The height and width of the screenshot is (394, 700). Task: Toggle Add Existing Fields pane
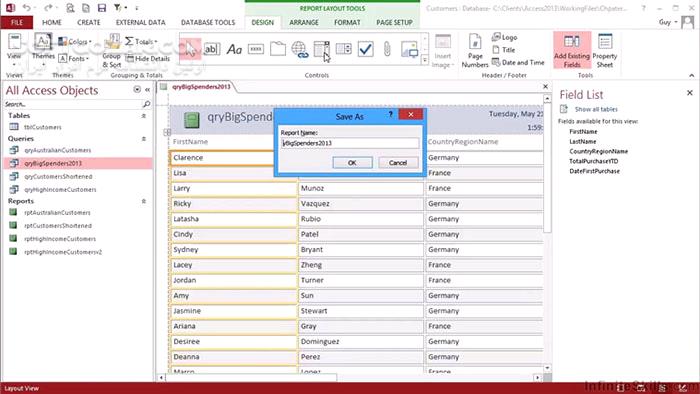pyautogui.click(x=572, y=50)
